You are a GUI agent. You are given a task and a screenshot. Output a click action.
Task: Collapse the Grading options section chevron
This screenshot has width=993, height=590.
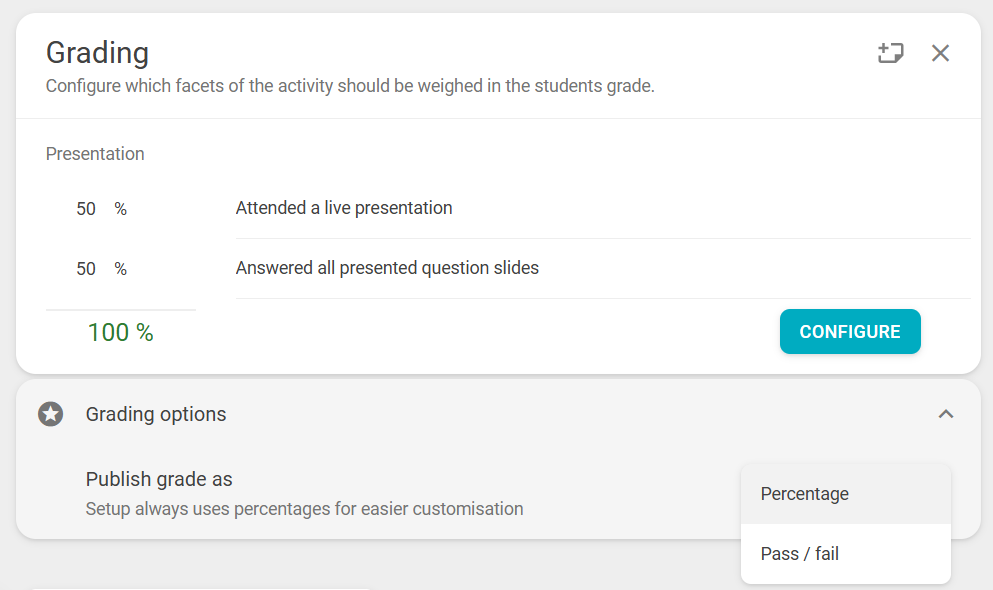coord(946,414)
